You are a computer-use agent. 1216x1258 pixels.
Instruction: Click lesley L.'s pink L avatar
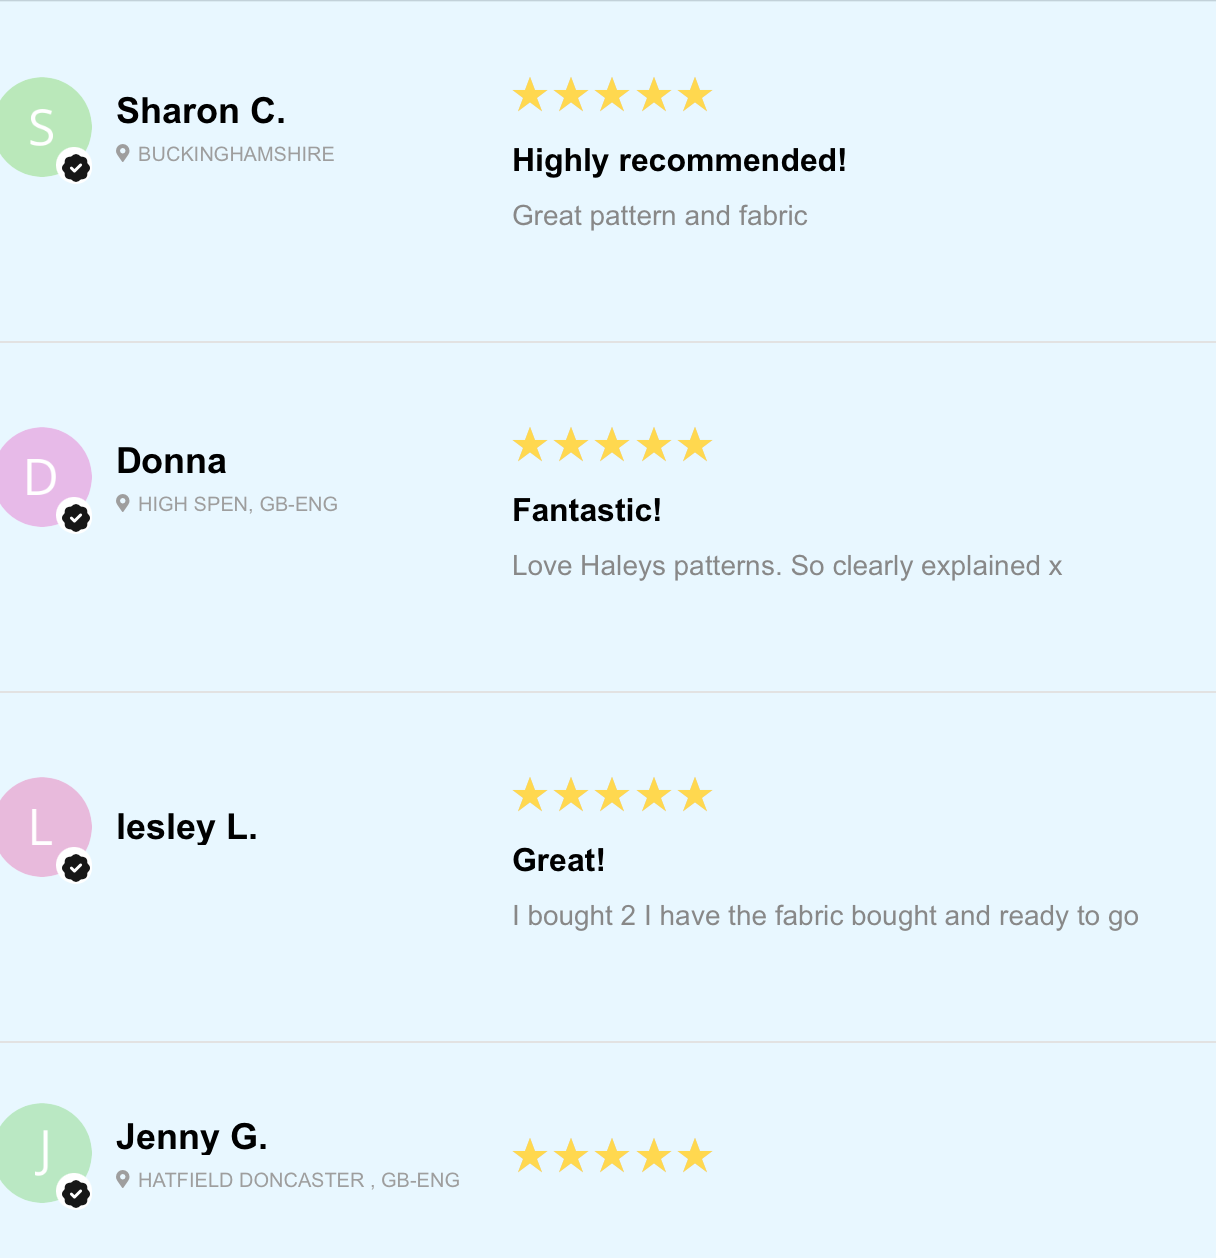(x=40, y=826)
